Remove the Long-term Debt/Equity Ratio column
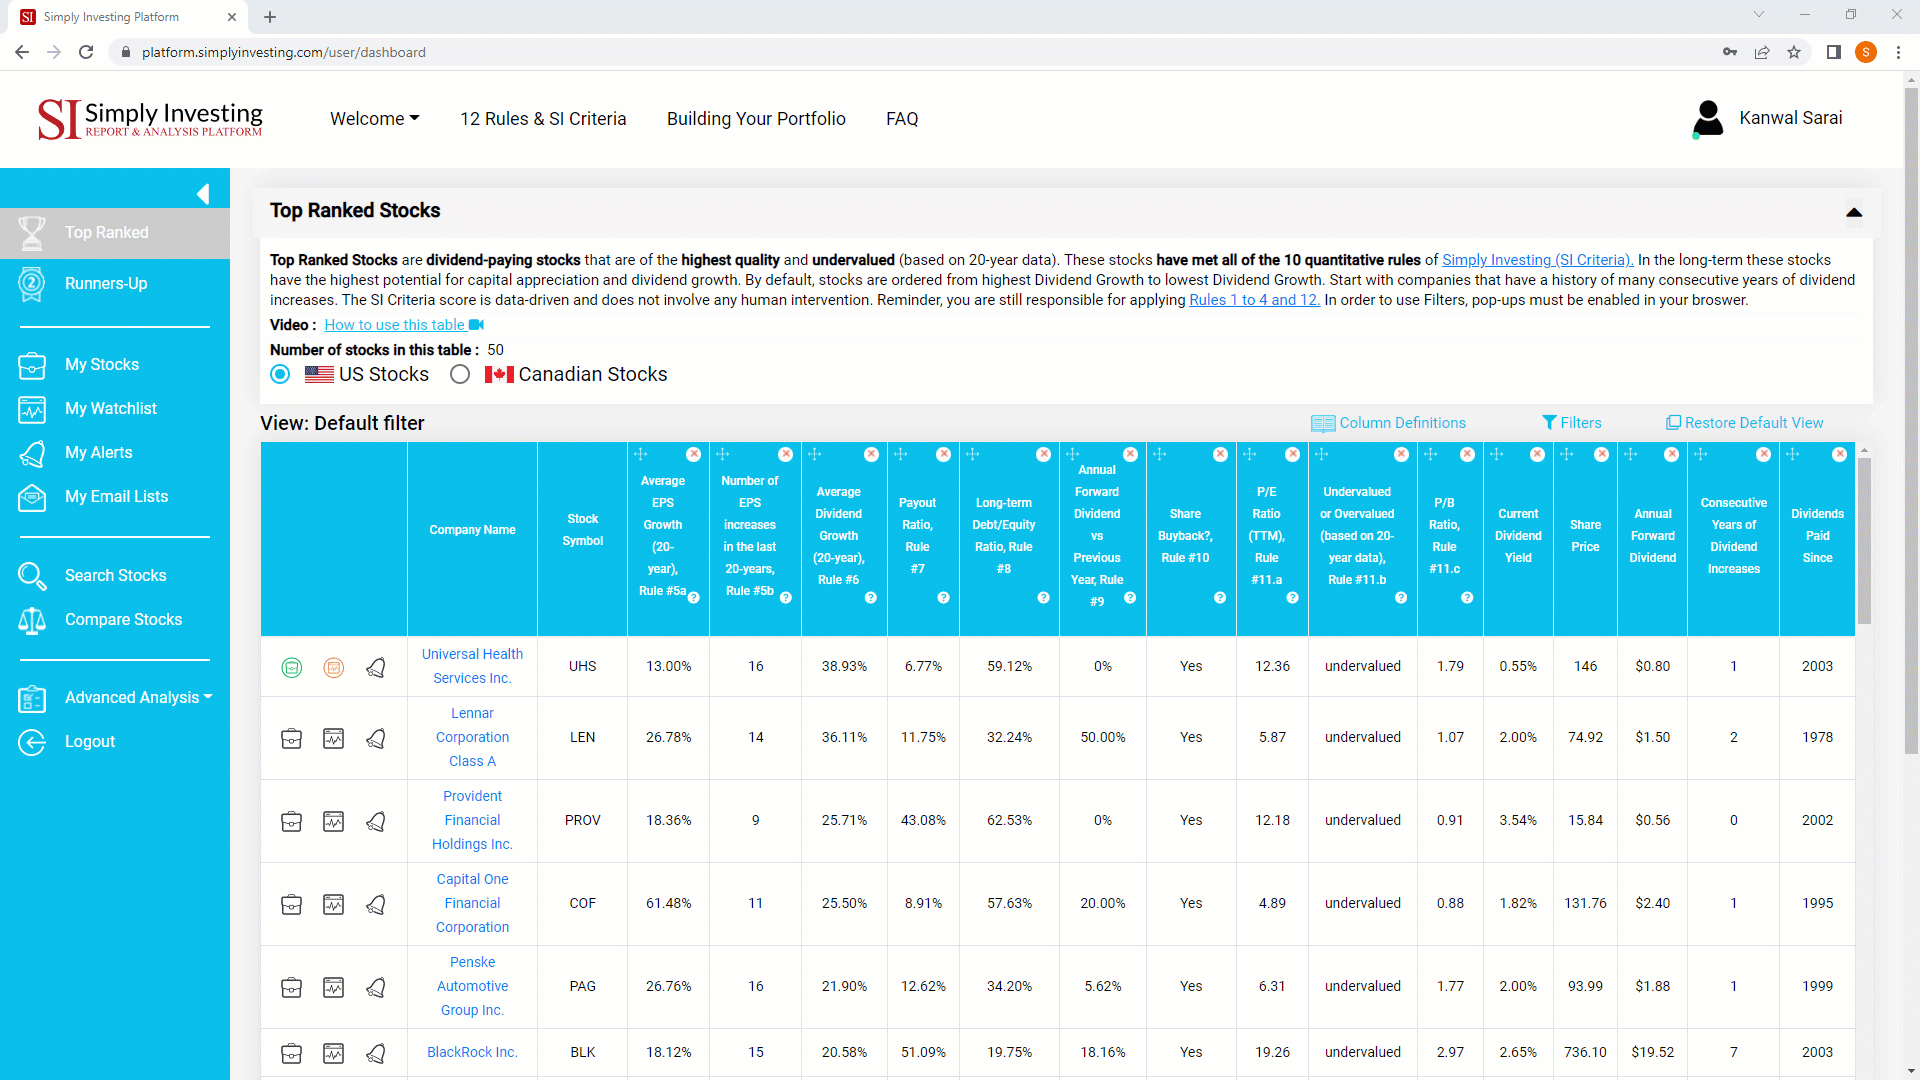This screenshot has width=1920, height=1080. click(1043, 454)
